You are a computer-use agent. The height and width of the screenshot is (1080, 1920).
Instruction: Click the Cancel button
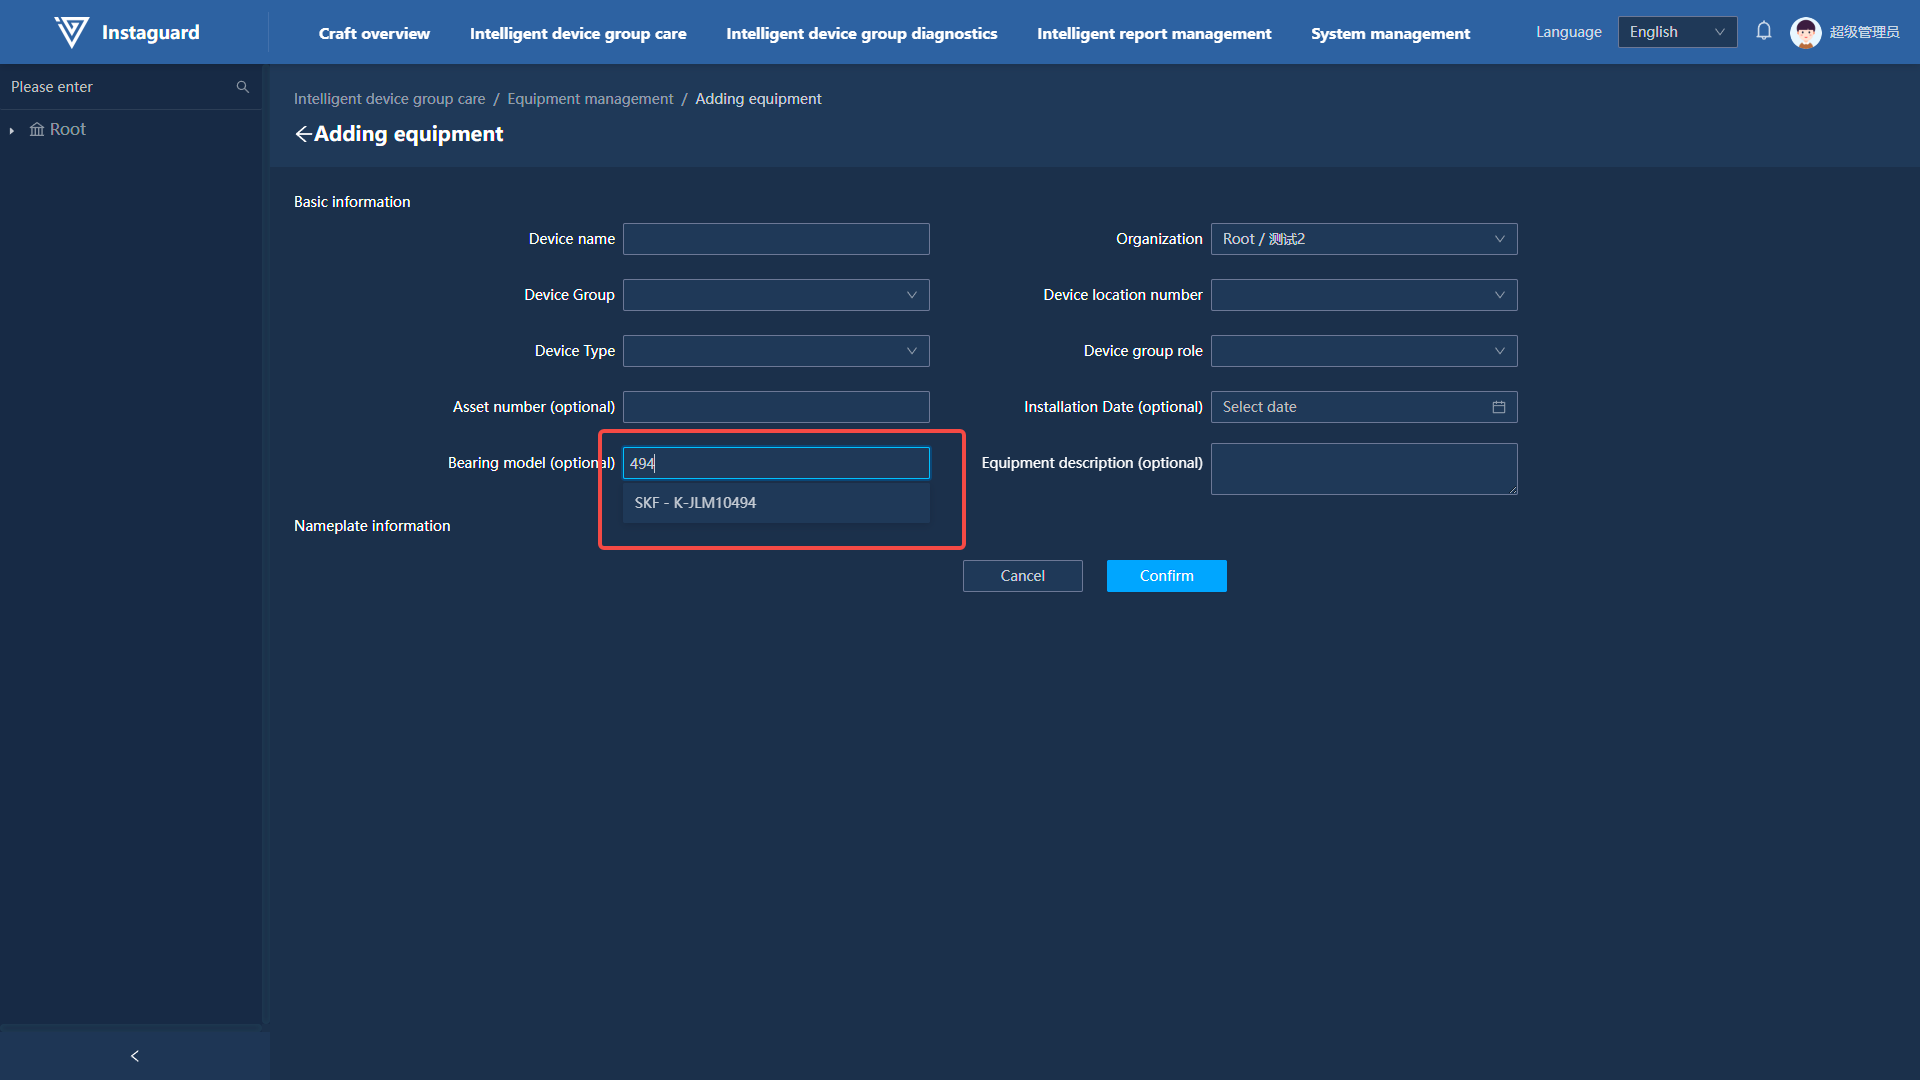(x=1022, y=576)
